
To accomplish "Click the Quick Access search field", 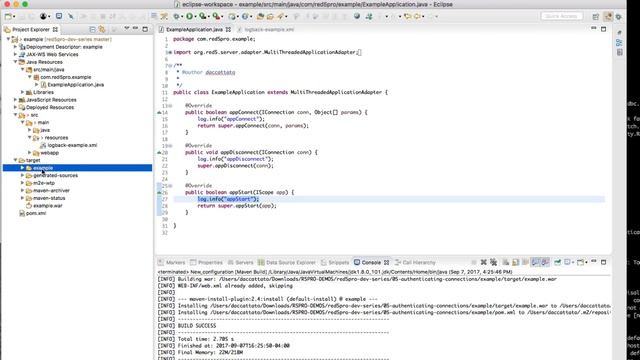I will [x=562, y=16].
